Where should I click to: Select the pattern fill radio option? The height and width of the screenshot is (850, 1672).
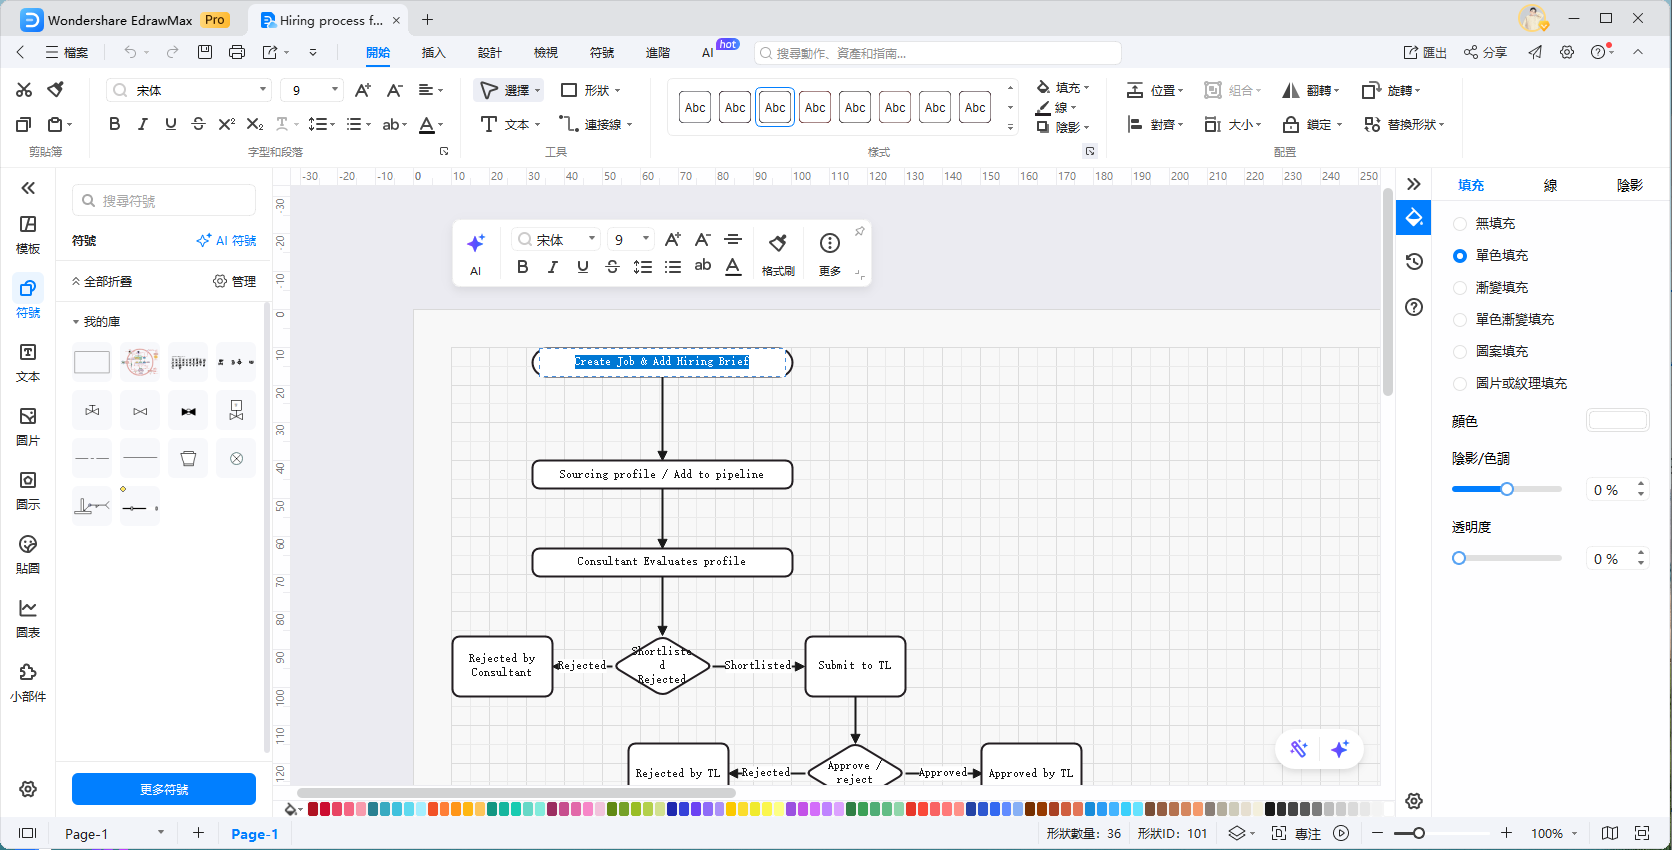click(x=1460, y=352)
